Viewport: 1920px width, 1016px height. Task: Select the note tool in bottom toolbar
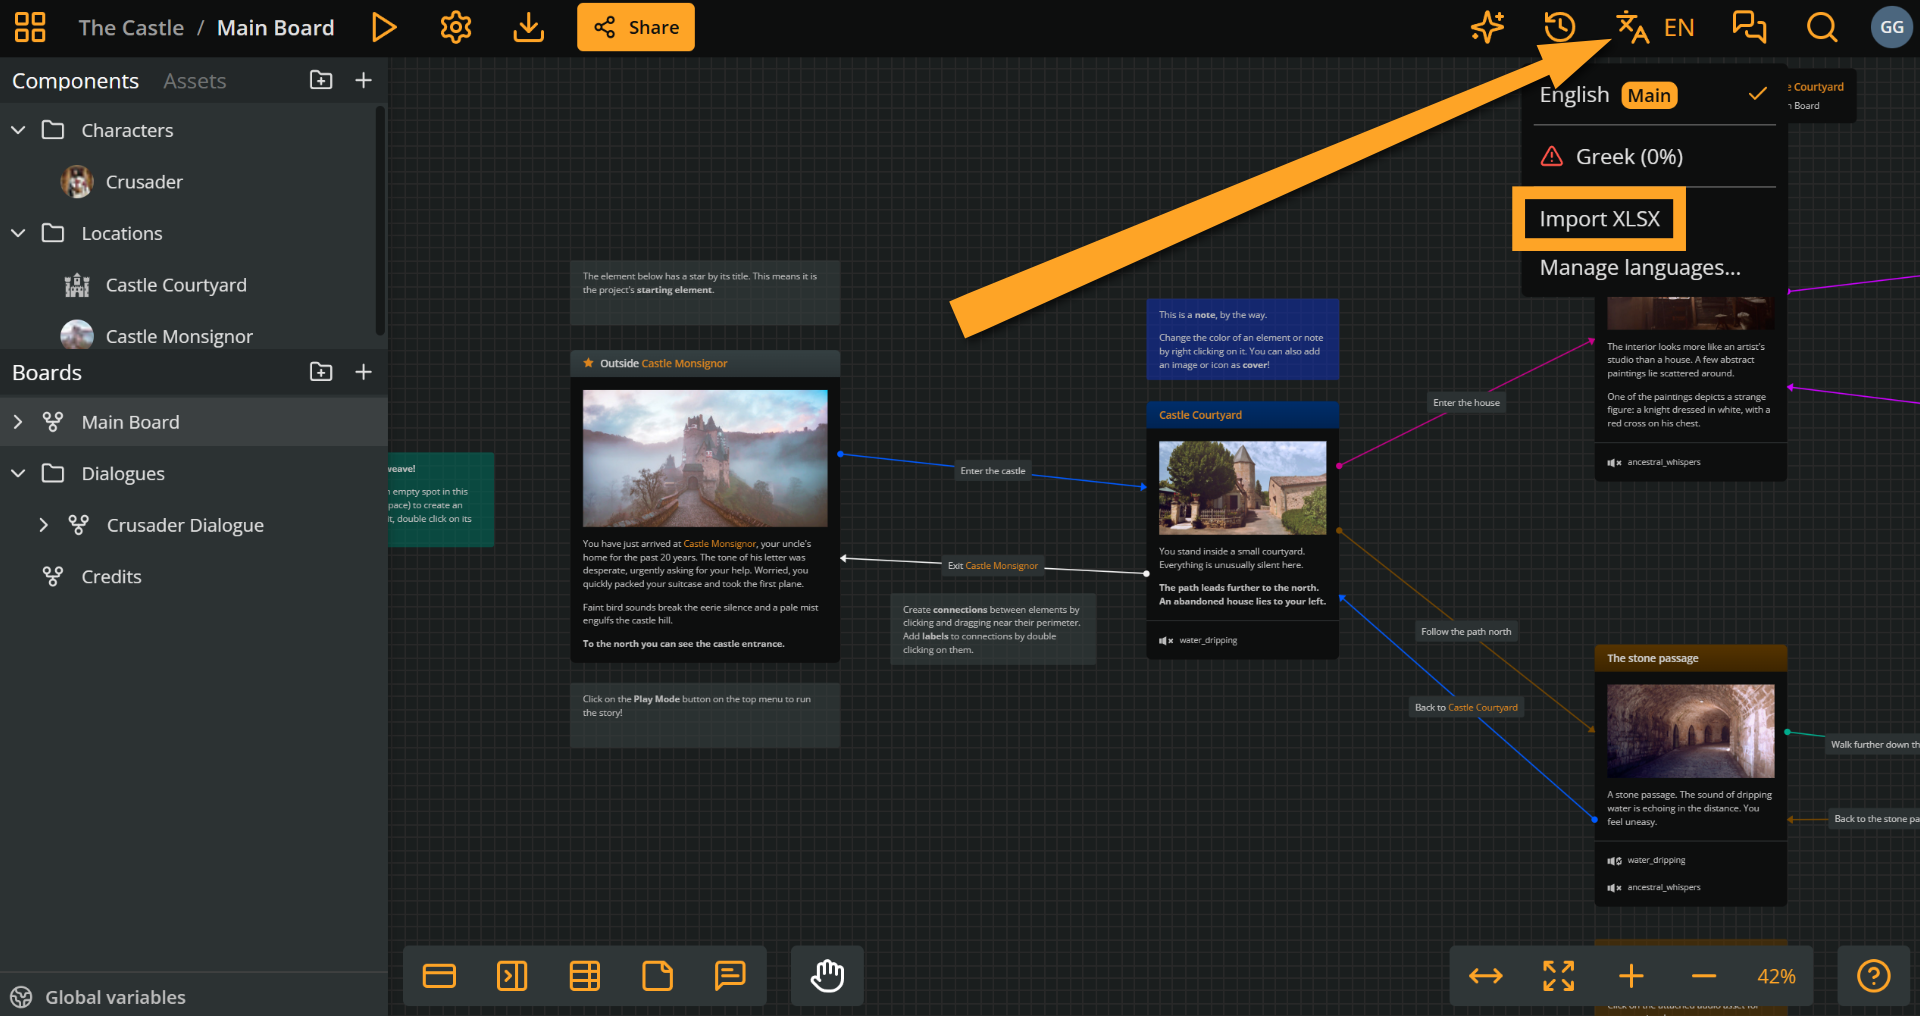[658, 976]
